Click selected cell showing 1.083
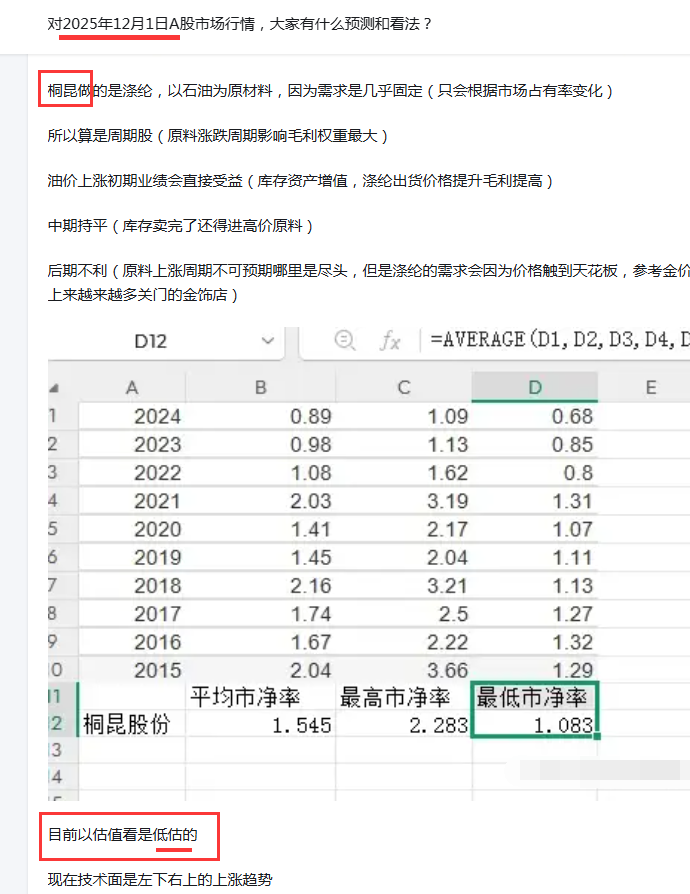This screenshot has width=690, height=894. 534,724
